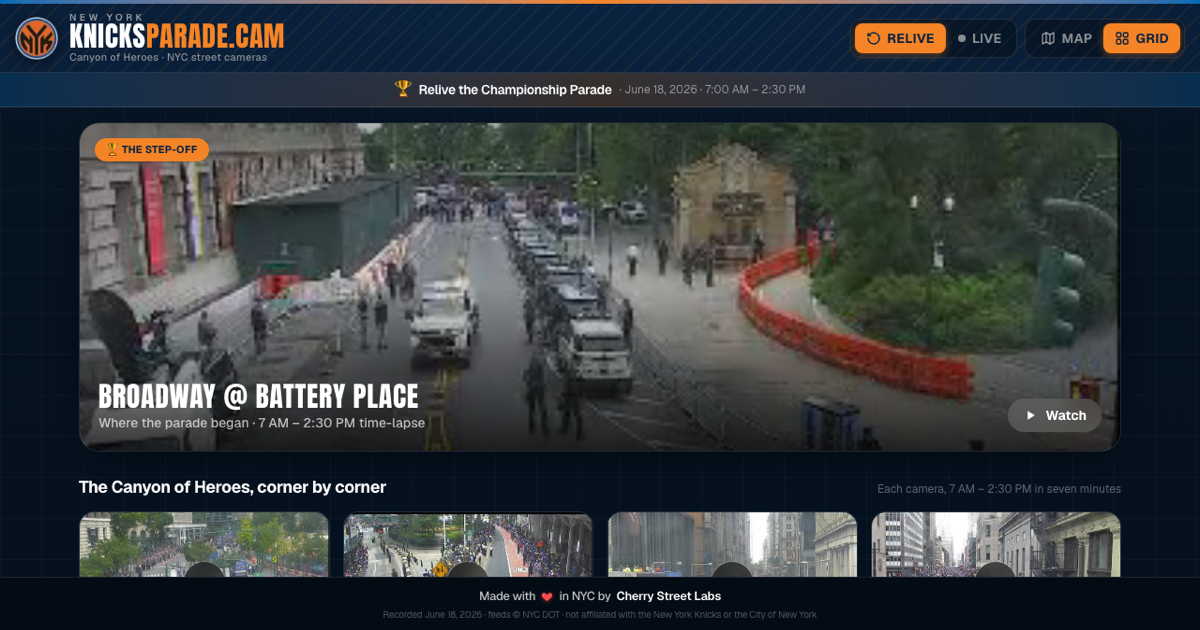This screenshot has width=1200, height=630.
Task: Click THE STEP-OFF badge
Action: (x=152, y=150)
